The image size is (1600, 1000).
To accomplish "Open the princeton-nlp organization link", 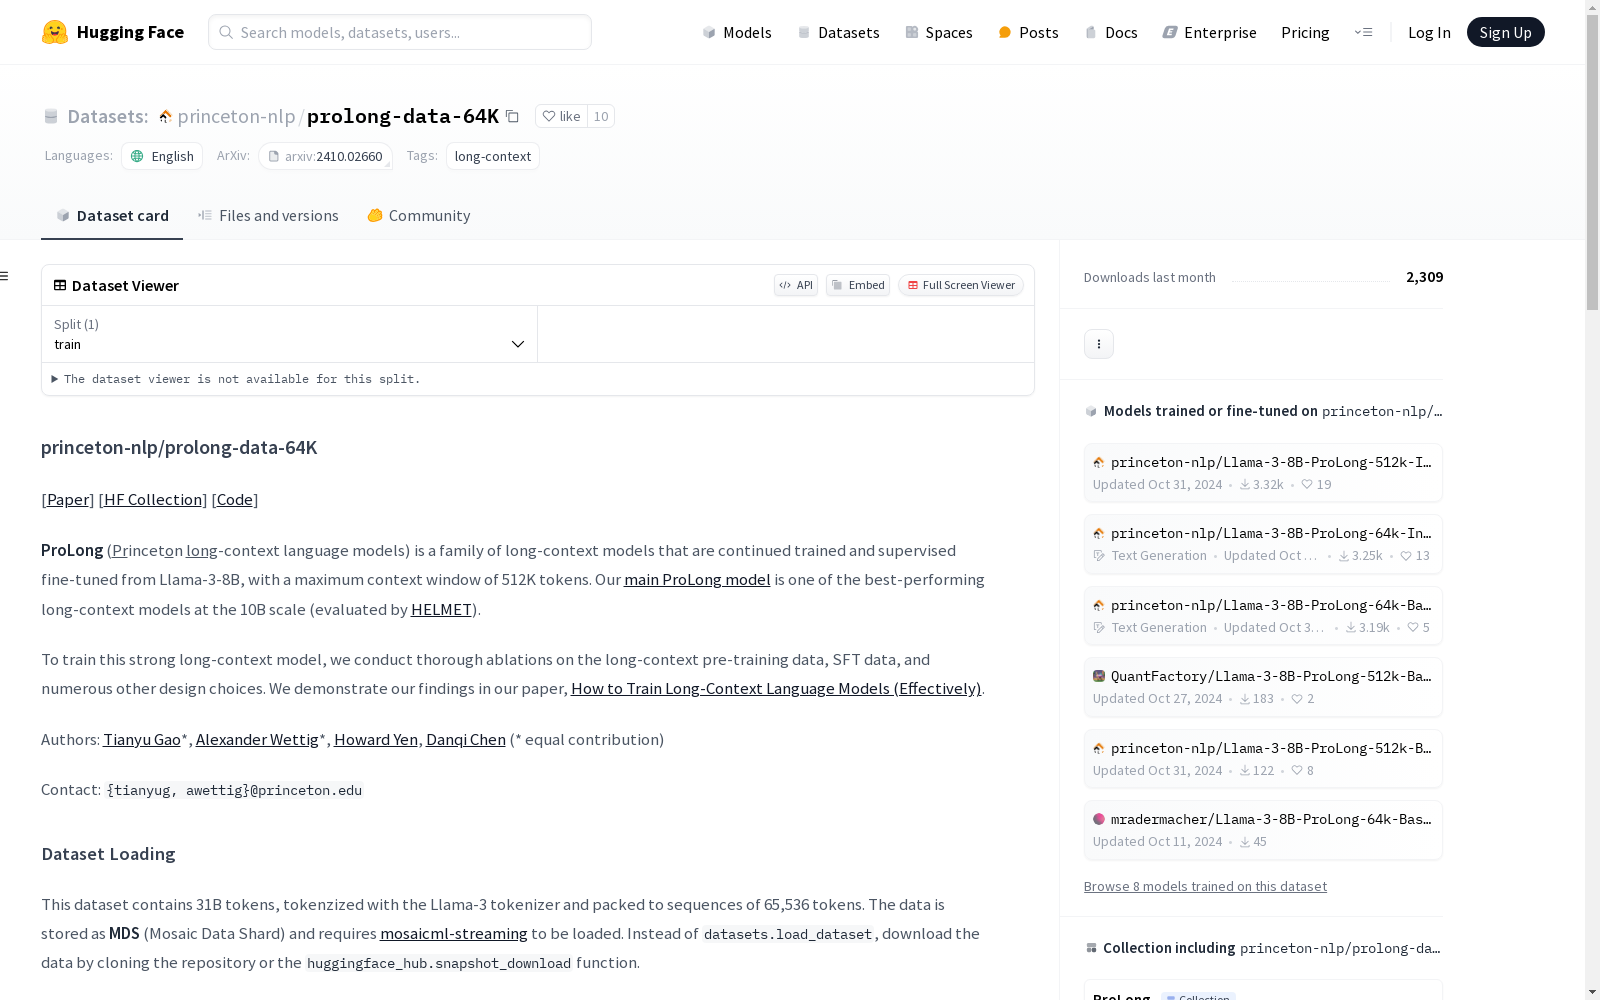I will point(236,116).
